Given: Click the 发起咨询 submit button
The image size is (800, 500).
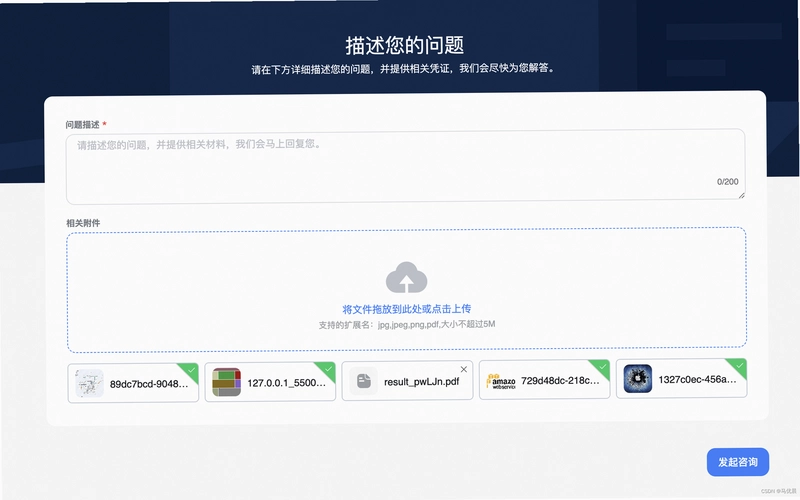Looking at the screenshot, I should (738, 462).
